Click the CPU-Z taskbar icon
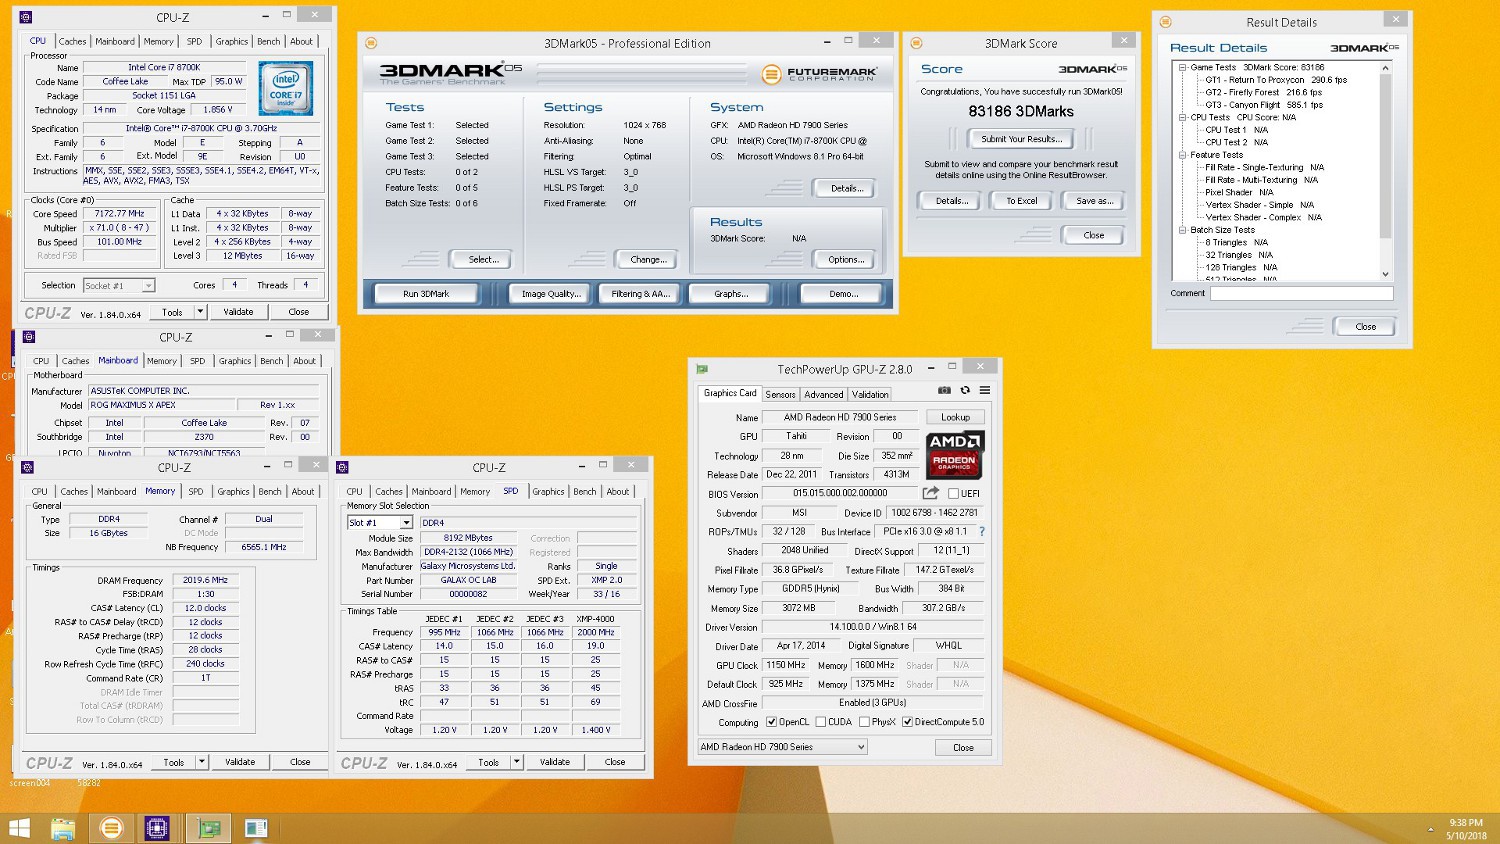Screen dimensions: 1500x844 point(157,828)
